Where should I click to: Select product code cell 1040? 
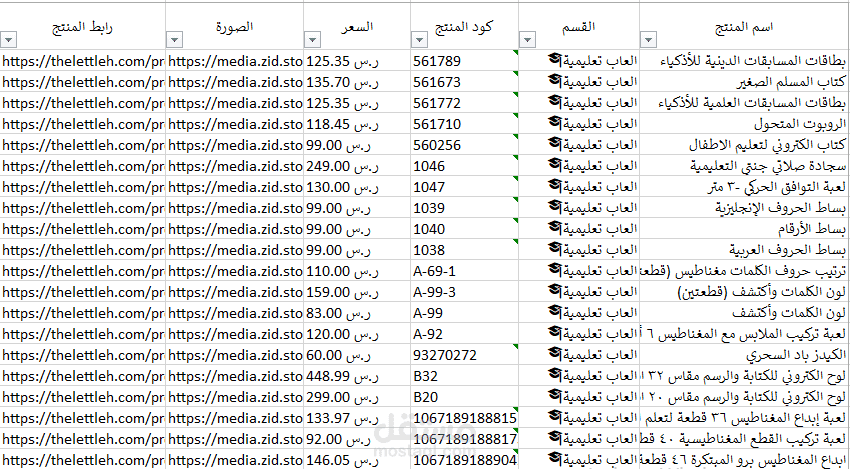click(x=465, y=229)
